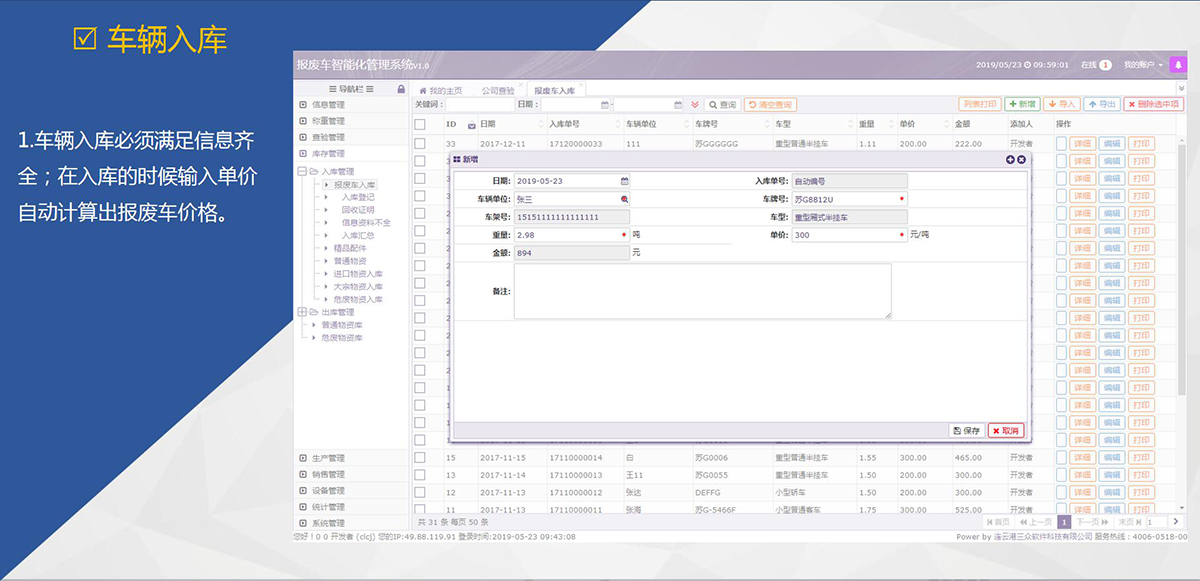
Task: Close the 新增 dialog with X icon
Action: click(x=1021, y=159)
